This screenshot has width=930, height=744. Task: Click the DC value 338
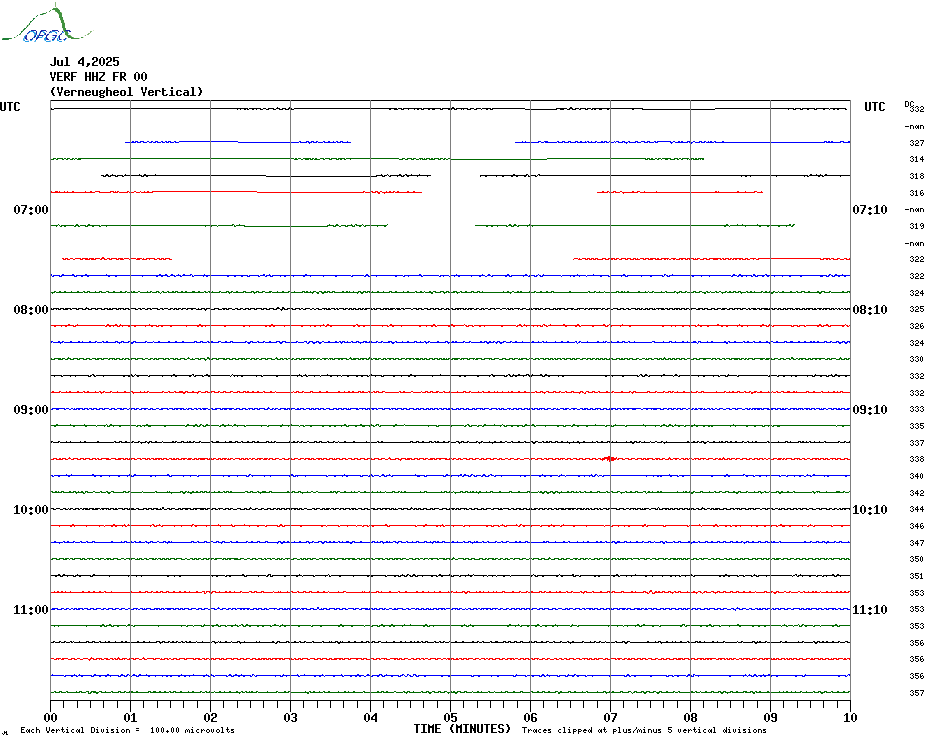pos(917,459)
